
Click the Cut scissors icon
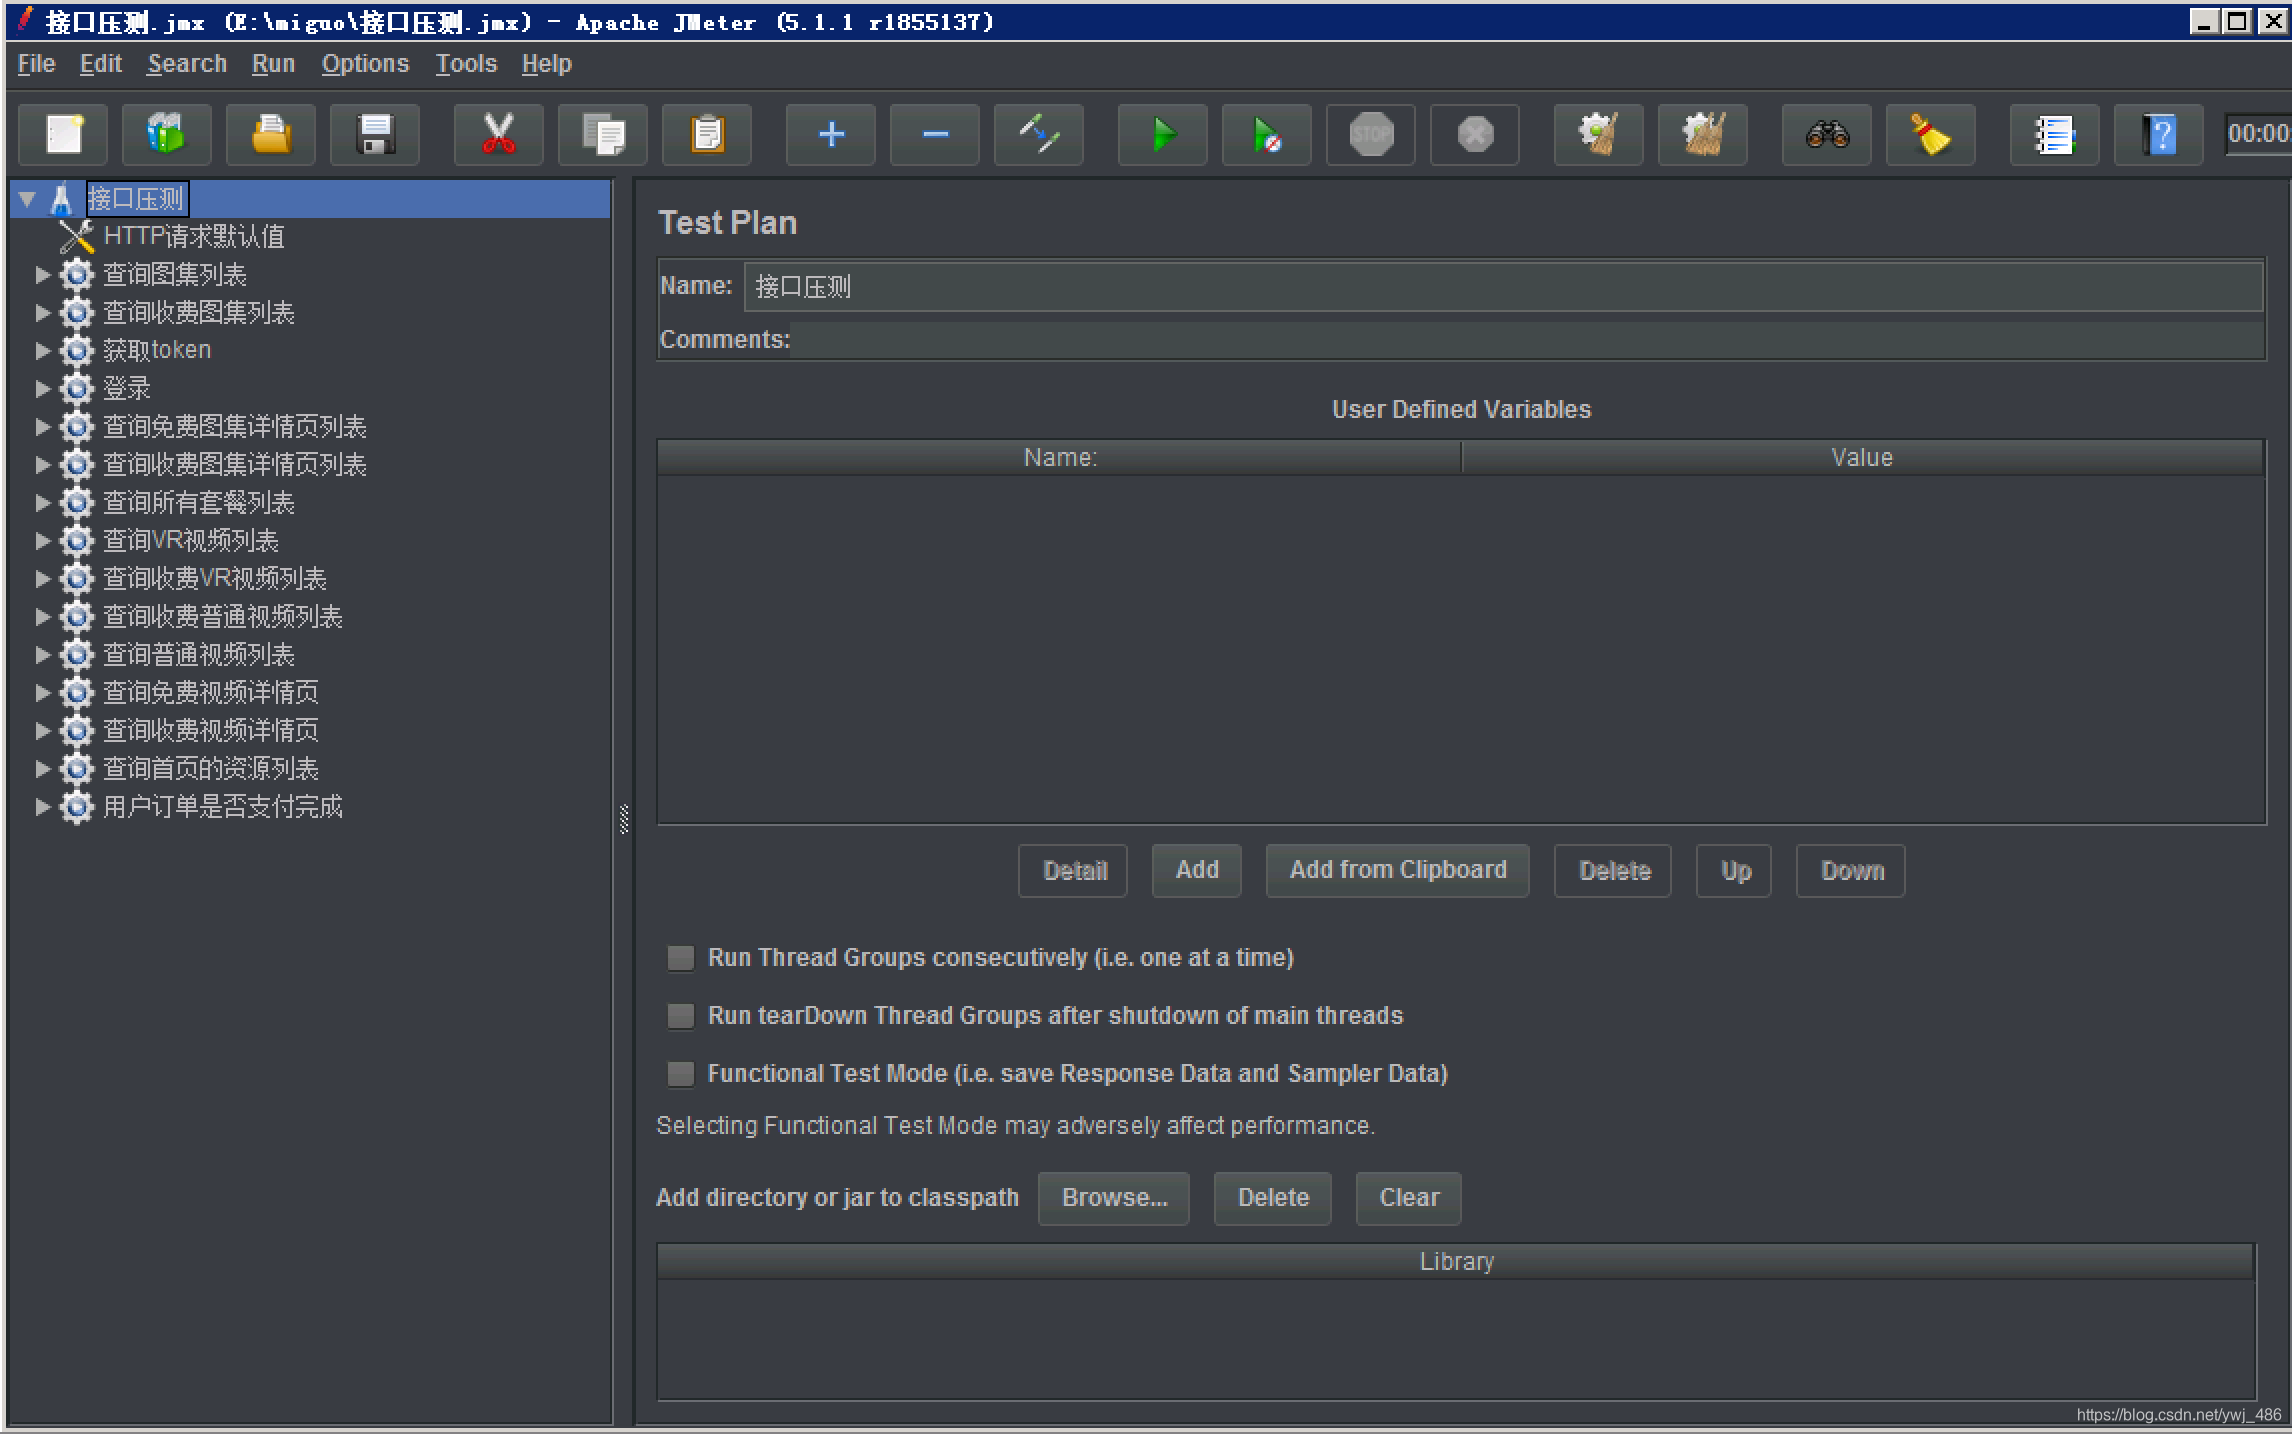pyautogui.click(x=499, y=134)
